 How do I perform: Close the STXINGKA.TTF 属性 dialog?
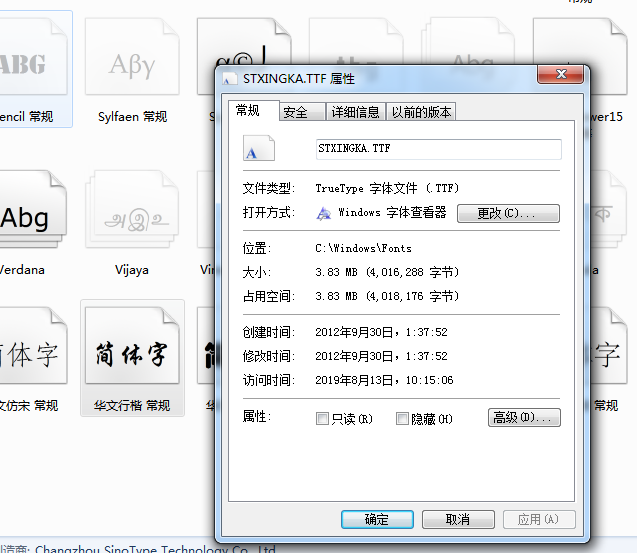tap(561, 74)
